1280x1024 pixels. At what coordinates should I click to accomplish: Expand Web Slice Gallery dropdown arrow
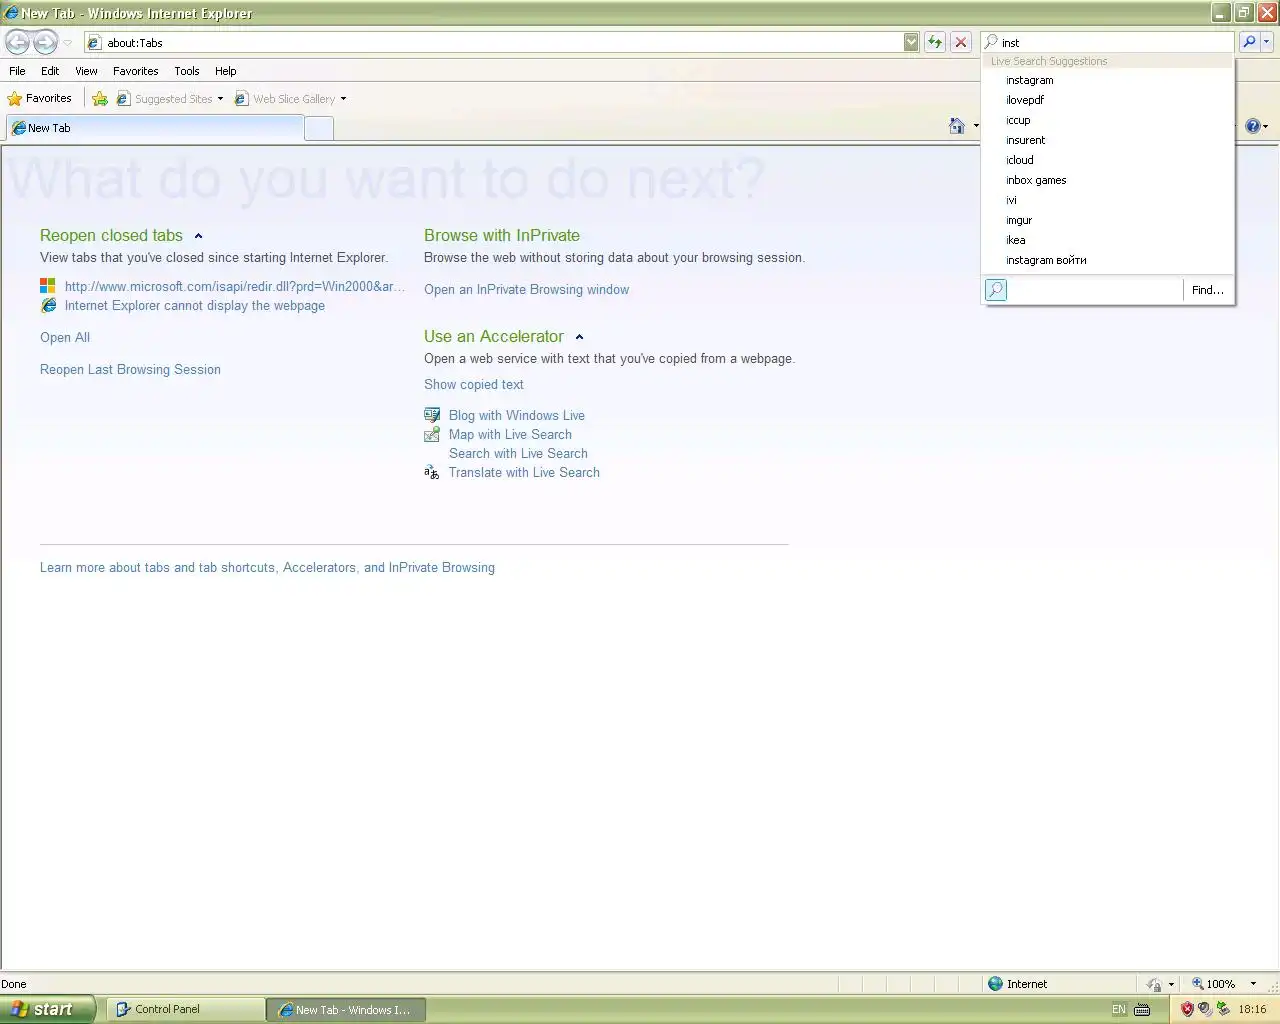pyautogui.click(x=343, y=99)
